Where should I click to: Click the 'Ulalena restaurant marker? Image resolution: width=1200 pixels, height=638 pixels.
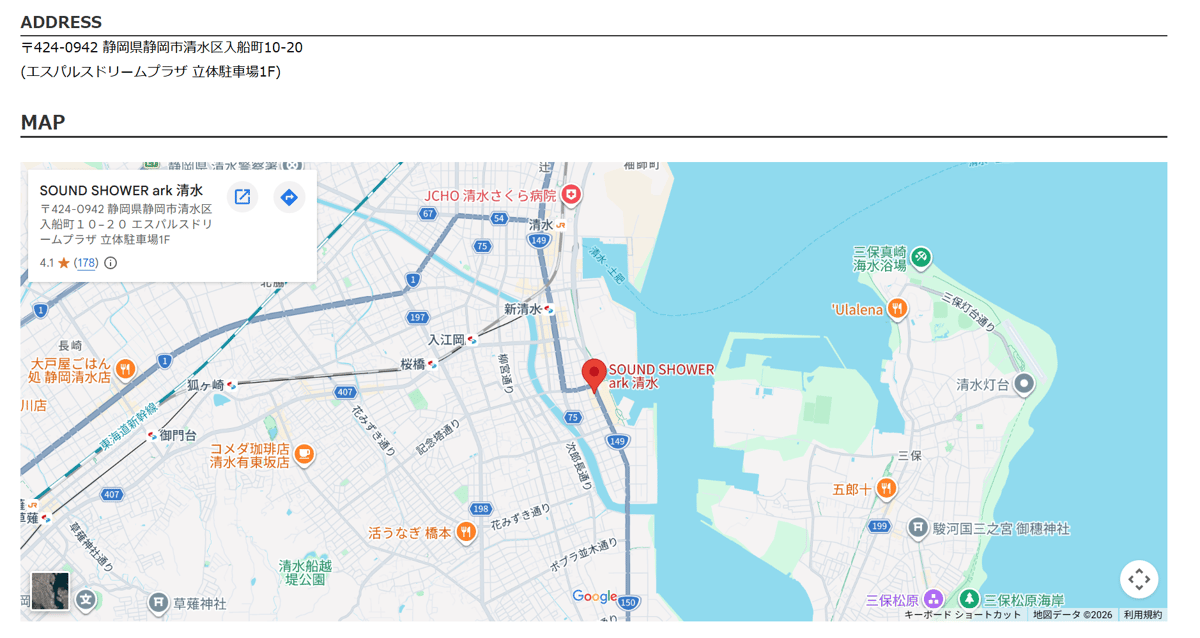click(898, 309)
